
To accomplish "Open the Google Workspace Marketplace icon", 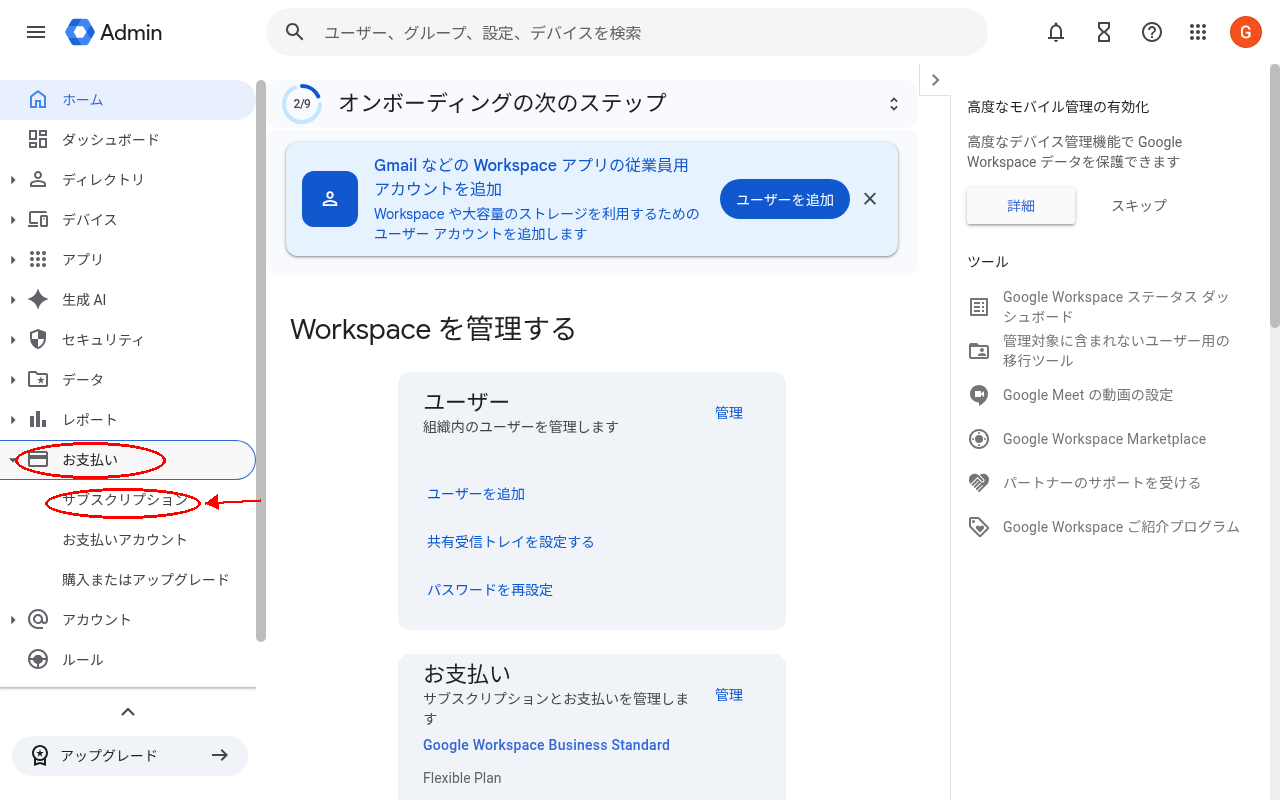I will [978, 439].
